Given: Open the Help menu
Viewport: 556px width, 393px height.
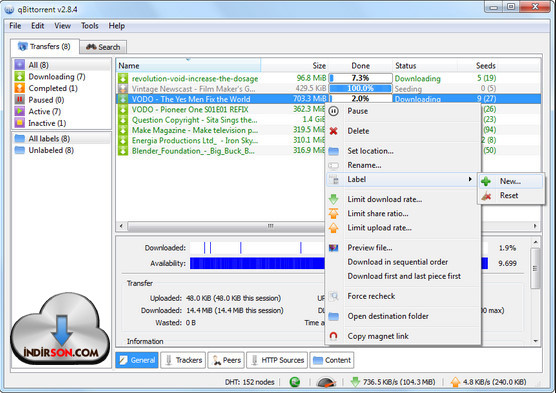Looking at the screenshot, I should click(x=117, y=26).
